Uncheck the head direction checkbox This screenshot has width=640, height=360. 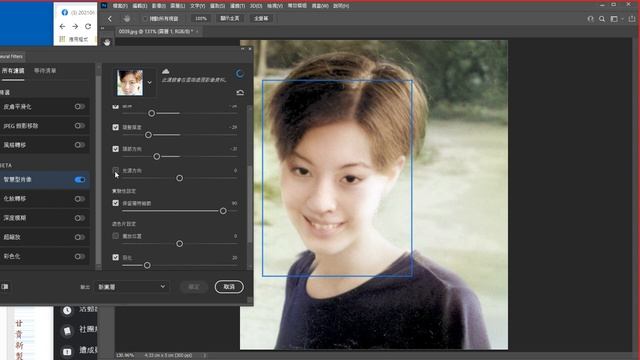point(116,149)
